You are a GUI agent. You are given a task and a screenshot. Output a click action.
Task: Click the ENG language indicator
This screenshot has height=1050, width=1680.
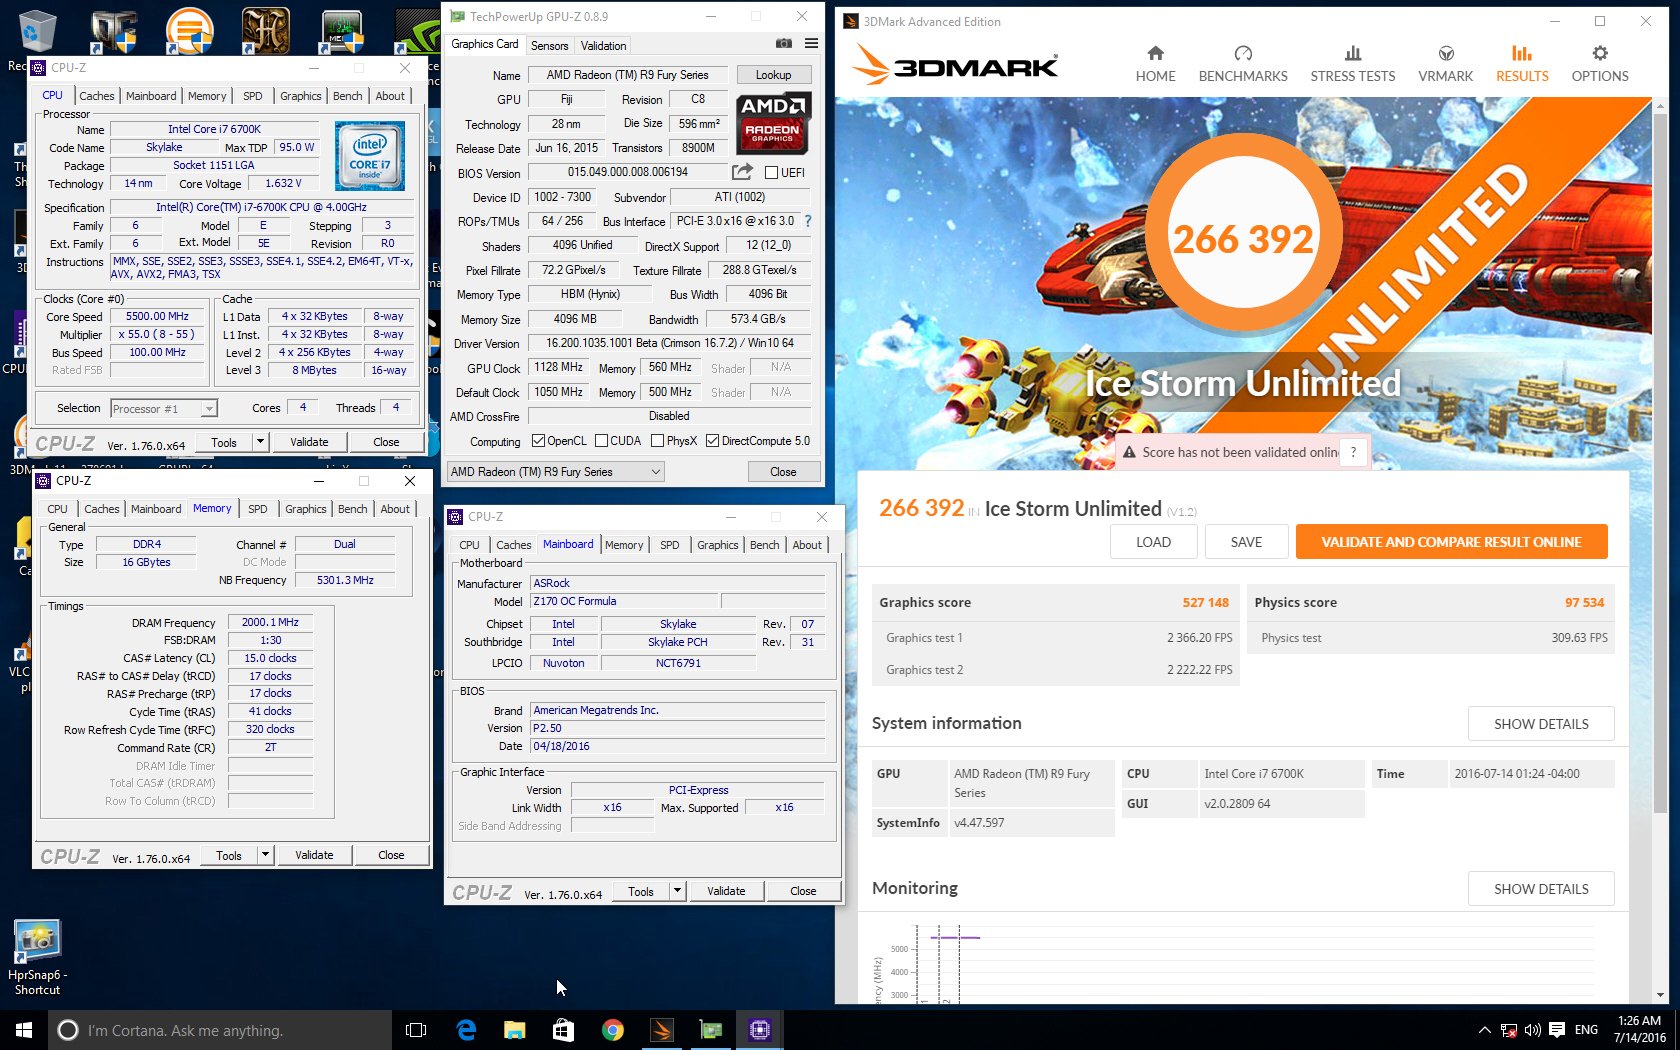coord(1586,1029)
